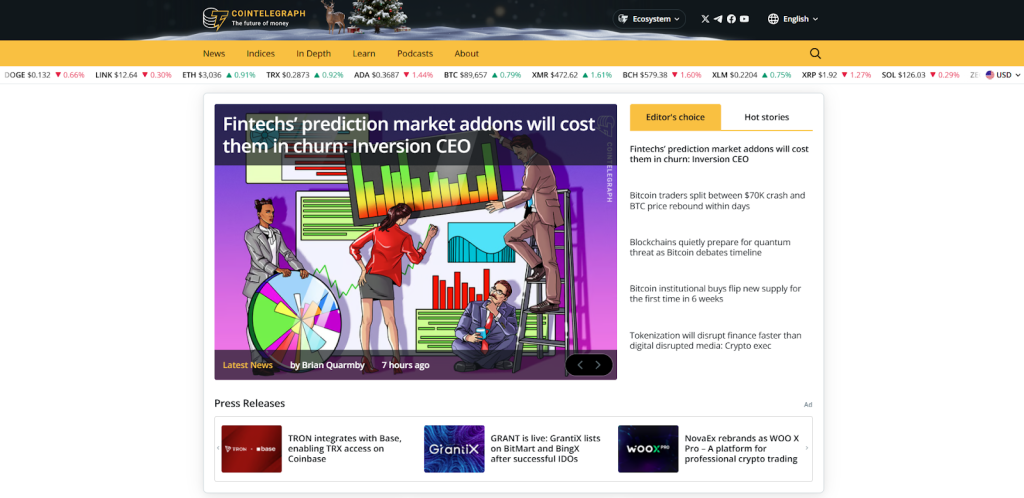
Task: Click the search magnifier icon
Action: point(815,54)
